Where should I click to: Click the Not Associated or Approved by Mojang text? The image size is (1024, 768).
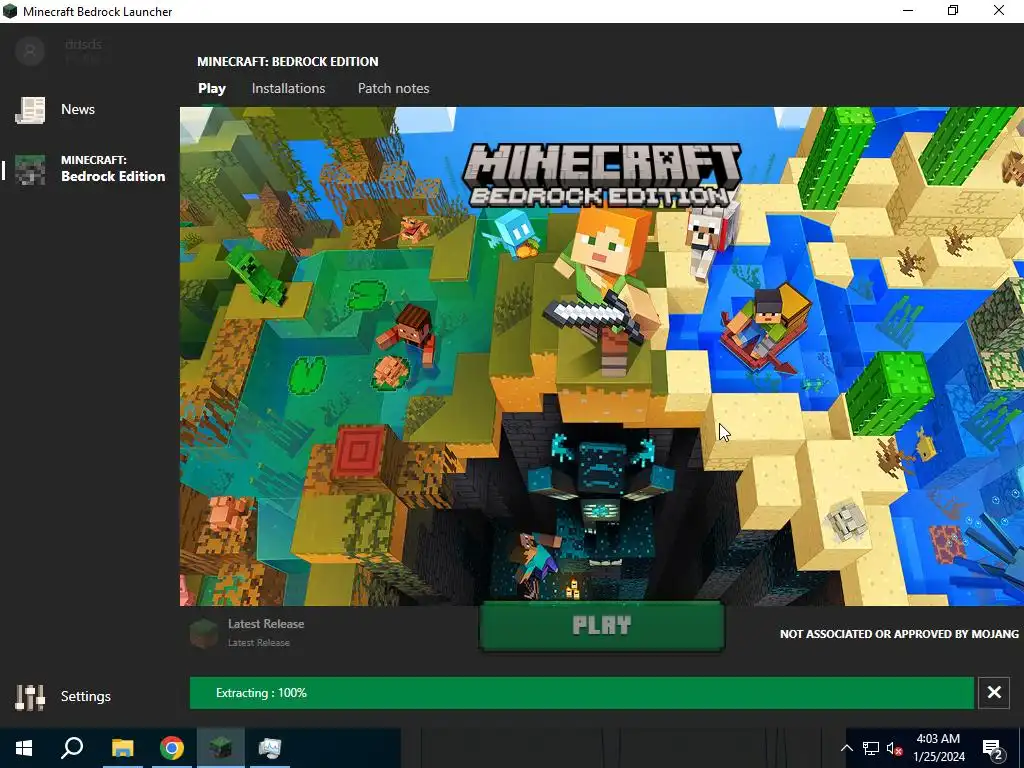coord(899,633)
